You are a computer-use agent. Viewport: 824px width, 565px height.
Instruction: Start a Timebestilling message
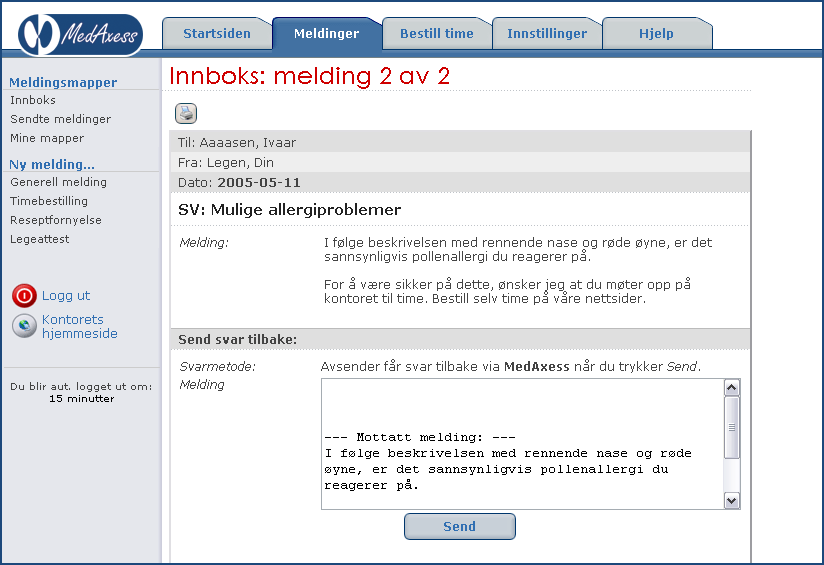49,201
